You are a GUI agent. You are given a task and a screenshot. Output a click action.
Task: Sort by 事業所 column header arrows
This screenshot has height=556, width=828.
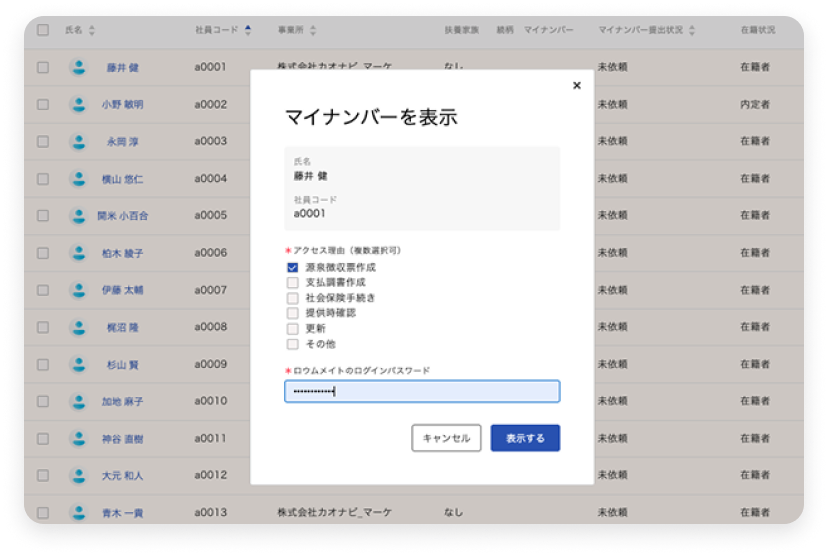(x=314, y=31)
